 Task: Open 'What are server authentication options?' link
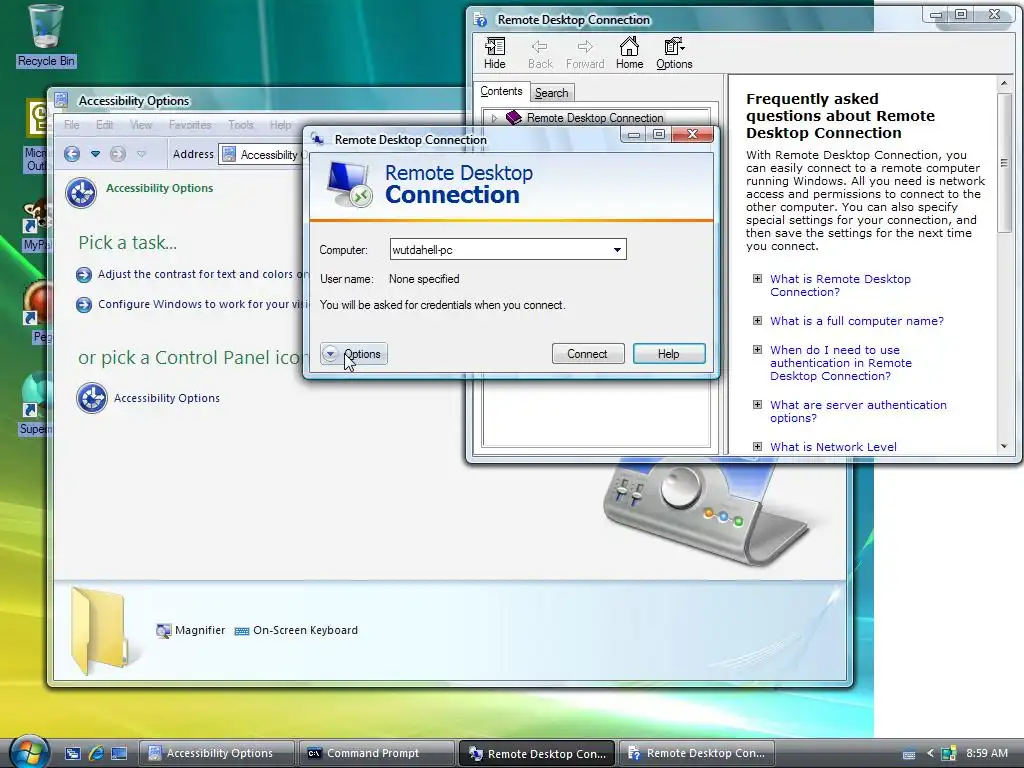(858, 411)
